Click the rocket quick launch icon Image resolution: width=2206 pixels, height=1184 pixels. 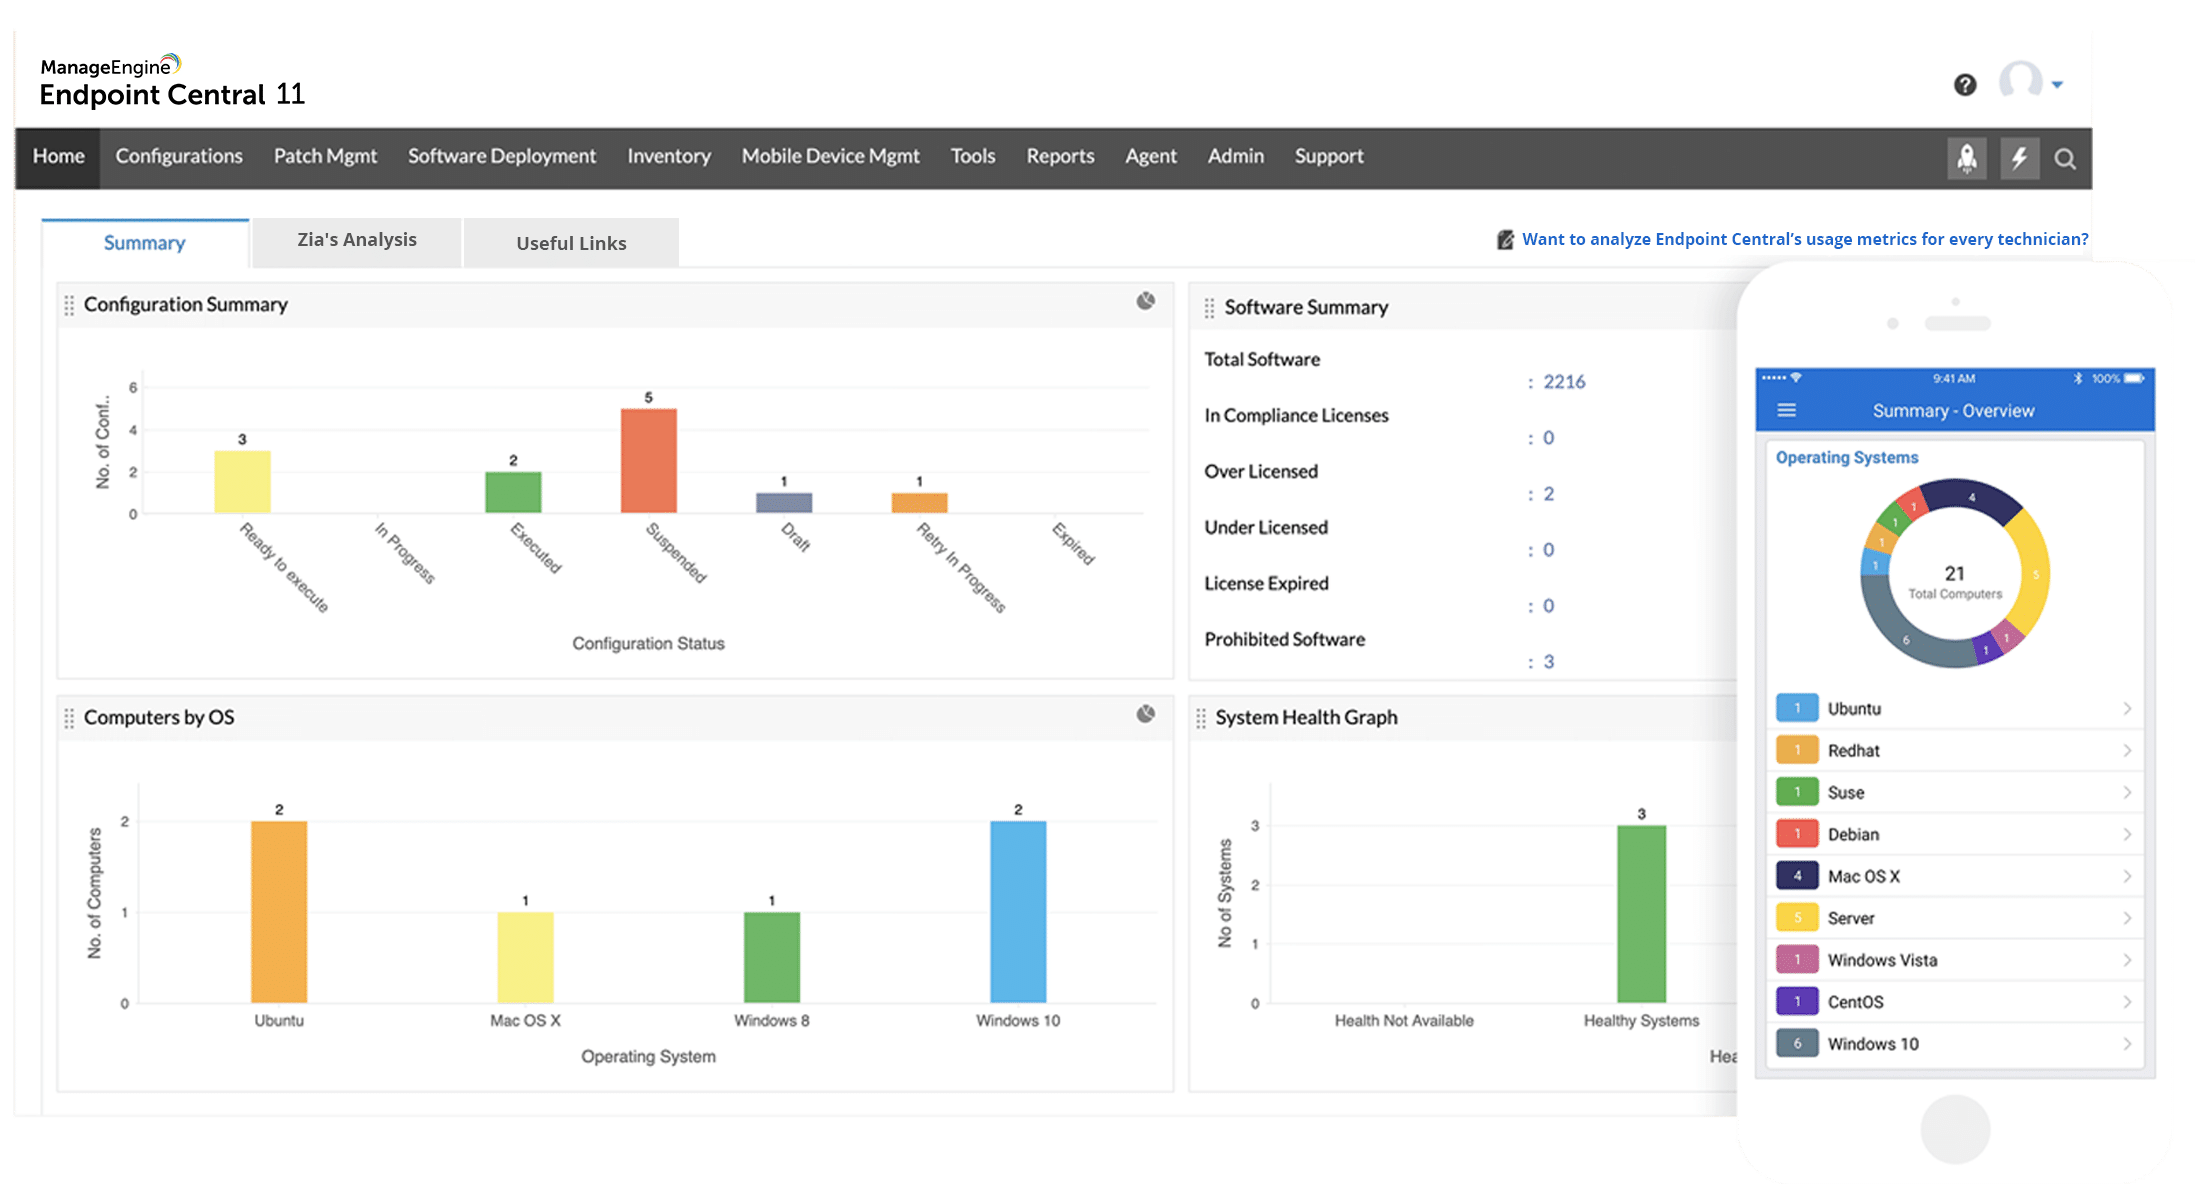pos(1967,158)
